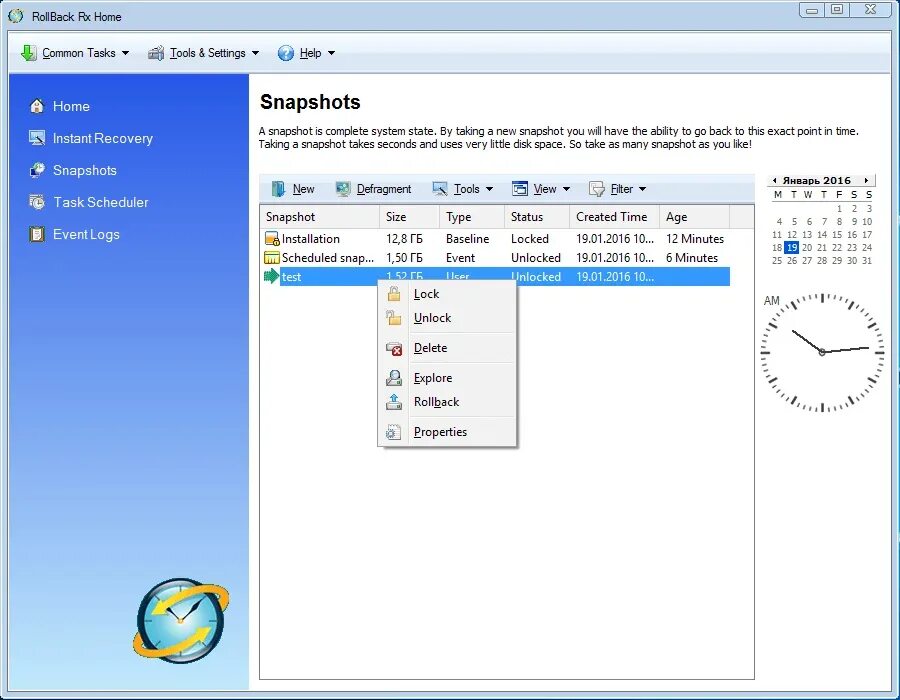Click the New snapshot button label

304,189
